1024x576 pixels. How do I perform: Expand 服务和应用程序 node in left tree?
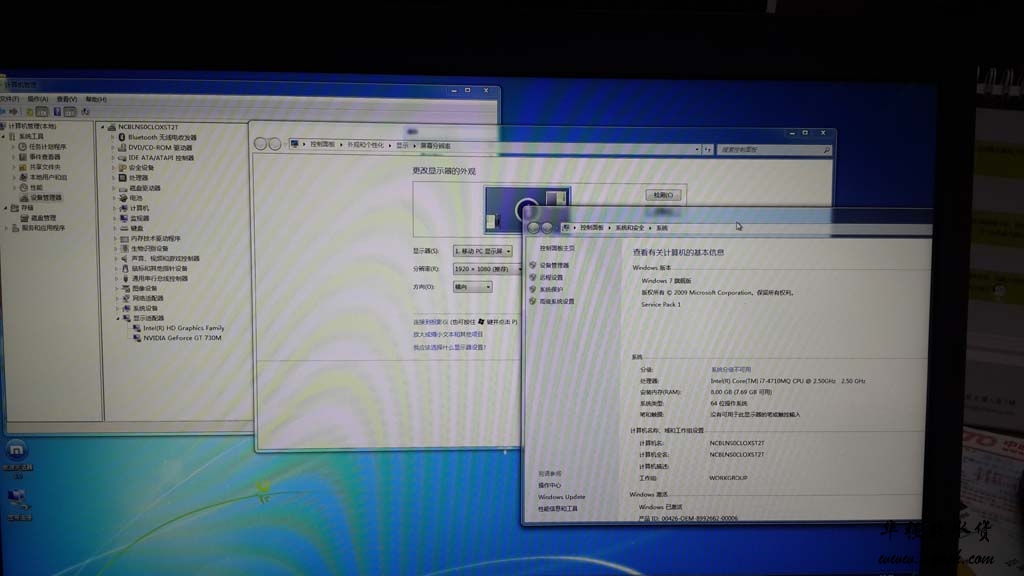[7, 228]
